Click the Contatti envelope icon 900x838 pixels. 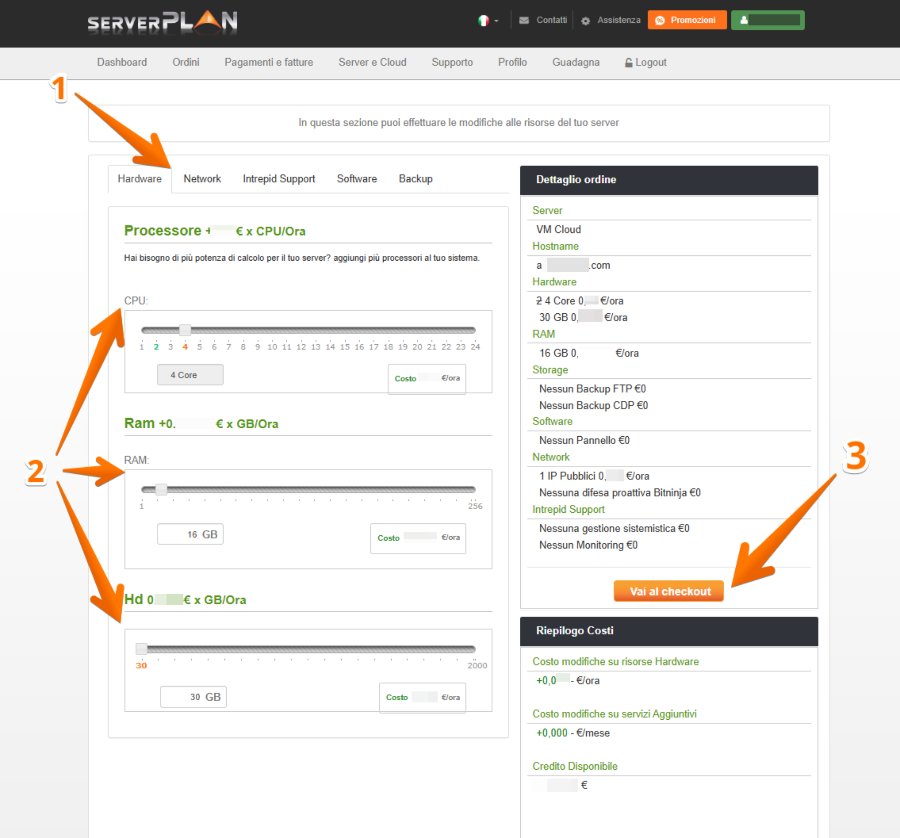click(x=524, y=20)
